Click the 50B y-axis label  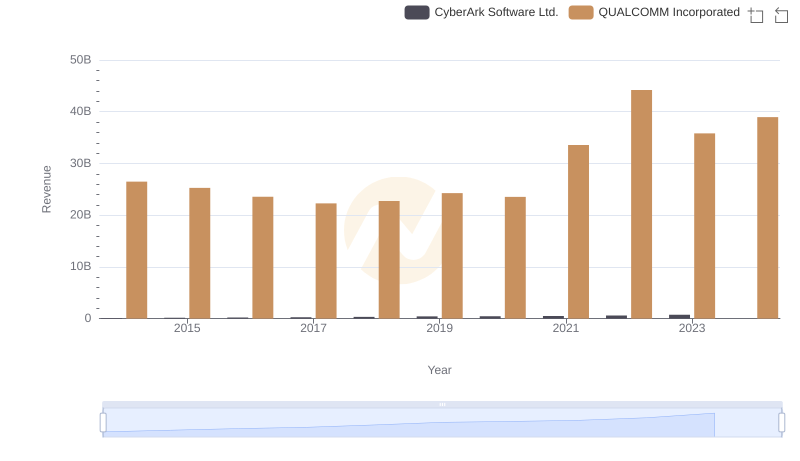point(81,60)
